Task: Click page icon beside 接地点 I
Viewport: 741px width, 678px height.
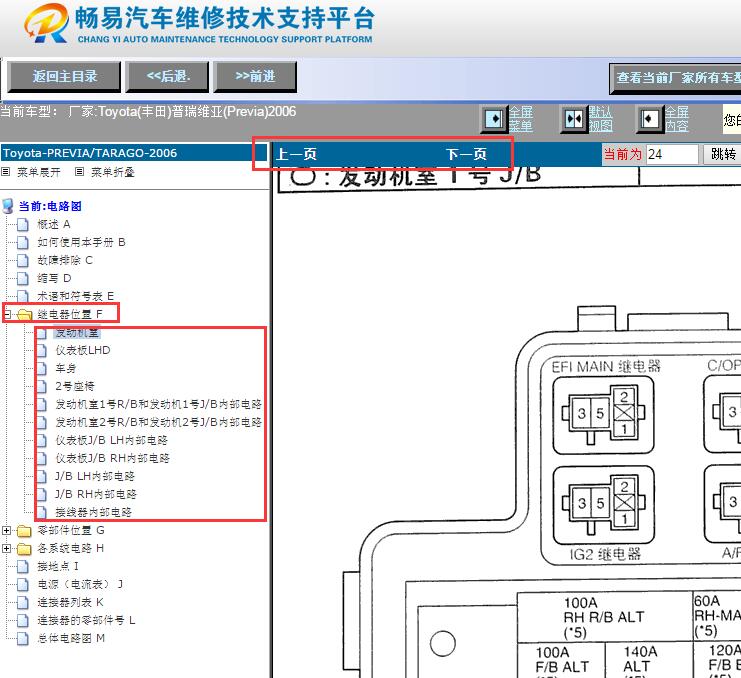Action: [23, 566]
